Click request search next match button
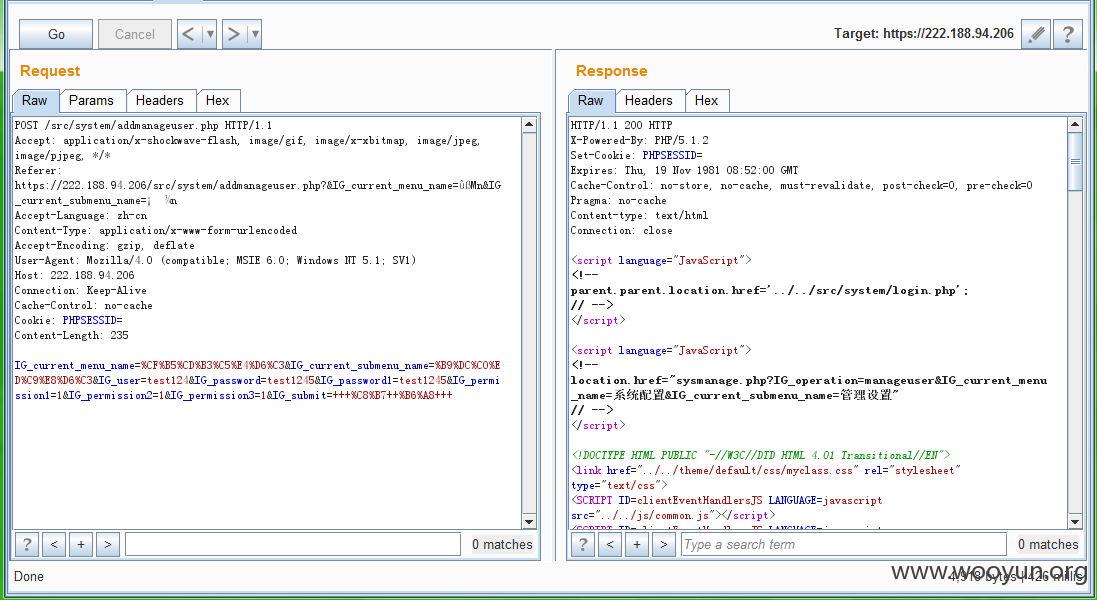1097x600 pixels. click(x=108, y=544)
